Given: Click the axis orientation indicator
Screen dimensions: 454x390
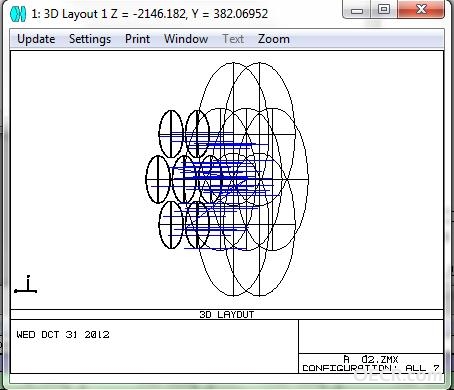Looking at the screenshot, I should pyautogui.click(x=26, y=284).
